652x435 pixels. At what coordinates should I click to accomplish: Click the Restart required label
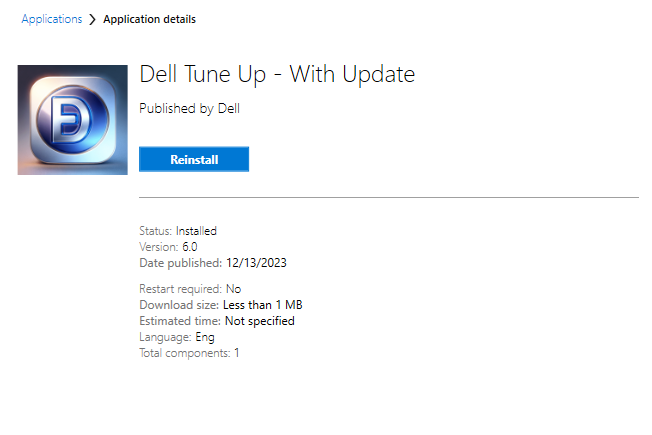tap(182, 289)
